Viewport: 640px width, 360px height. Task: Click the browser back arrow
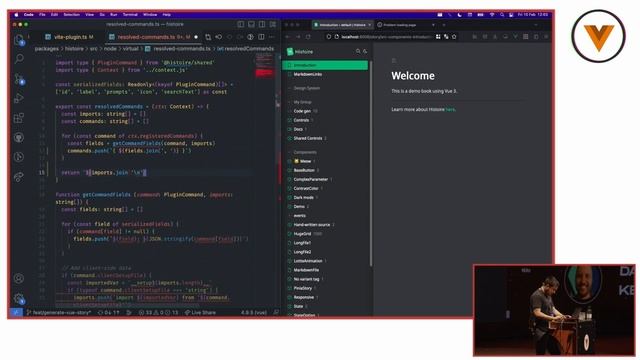pyautogui.click(x=288, y=37)
